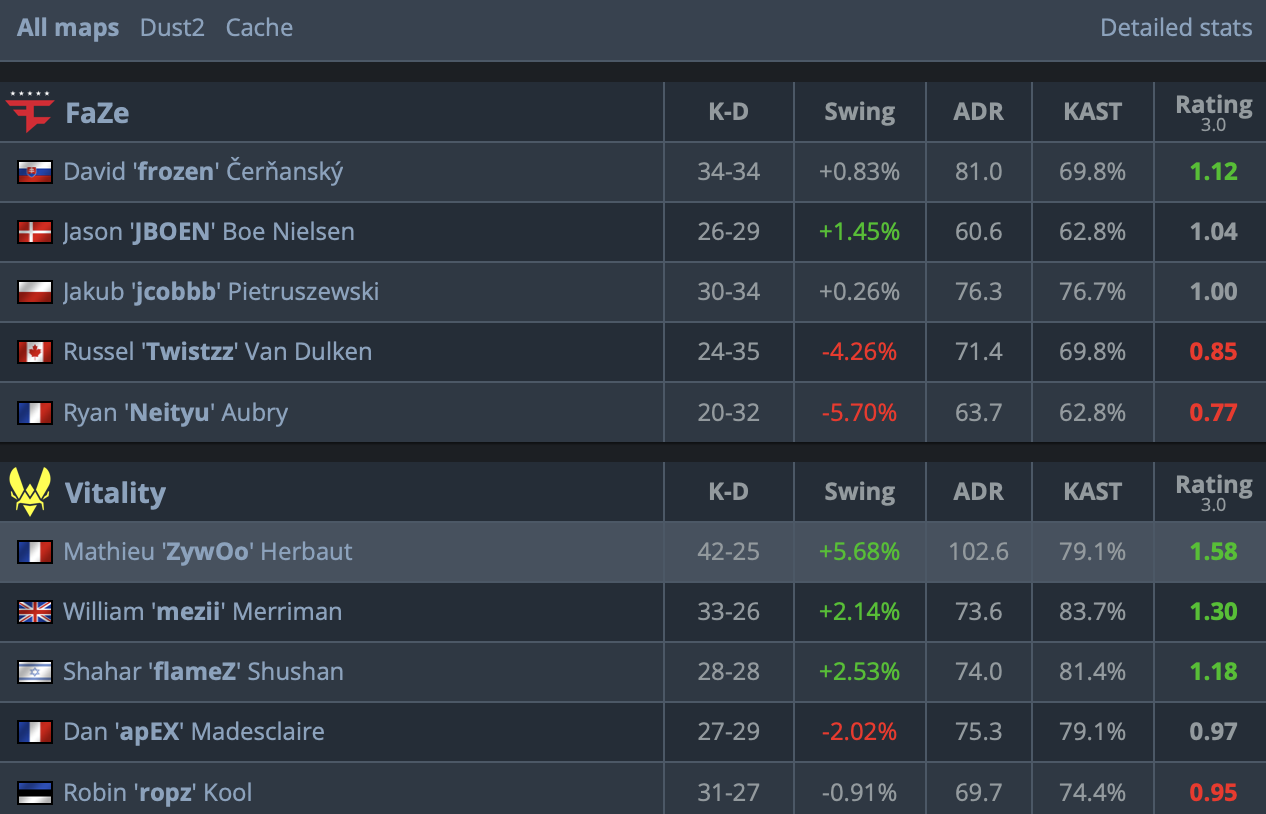Select the All maps tab

[x=68, y=27]
